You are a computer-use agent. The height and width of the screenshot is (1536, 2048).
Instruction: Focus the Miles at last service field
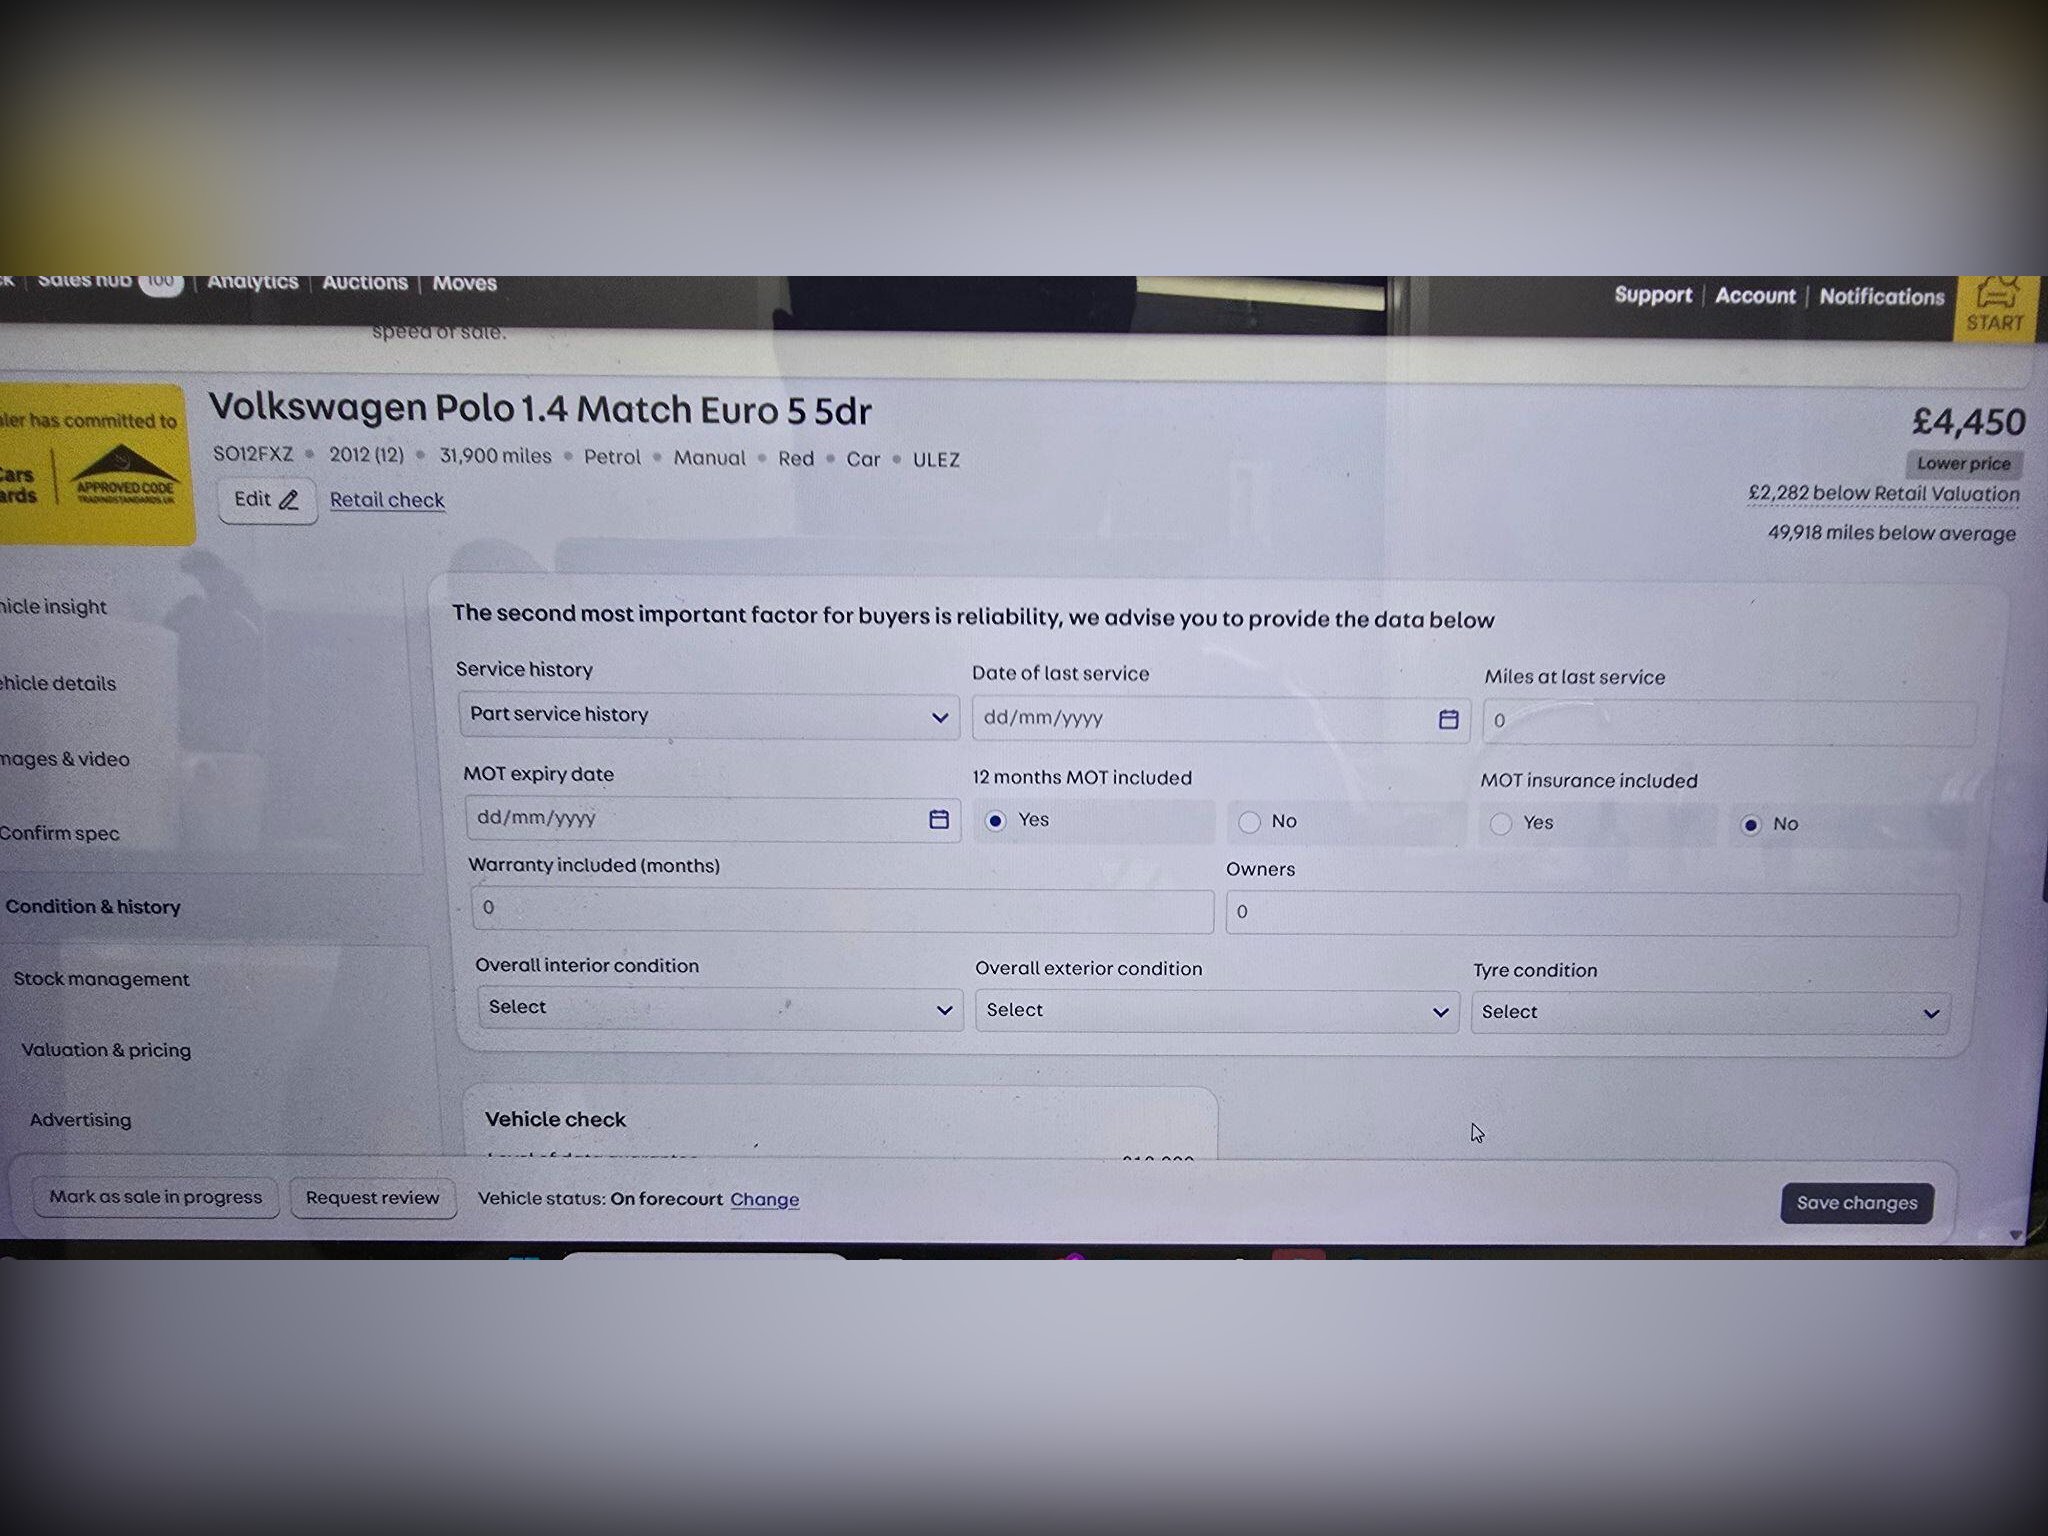(1729, 722)
